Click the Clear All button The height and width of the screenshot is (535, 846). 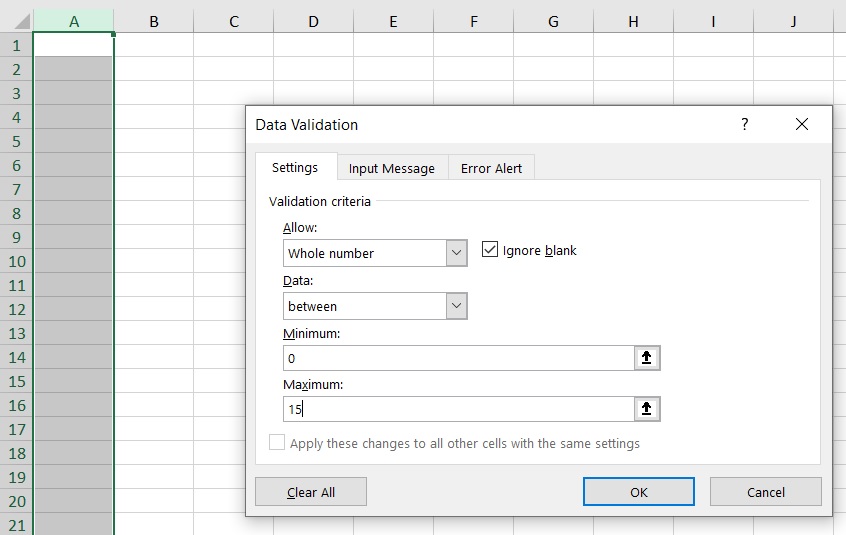pyautogui.click(x=311, y=492)
